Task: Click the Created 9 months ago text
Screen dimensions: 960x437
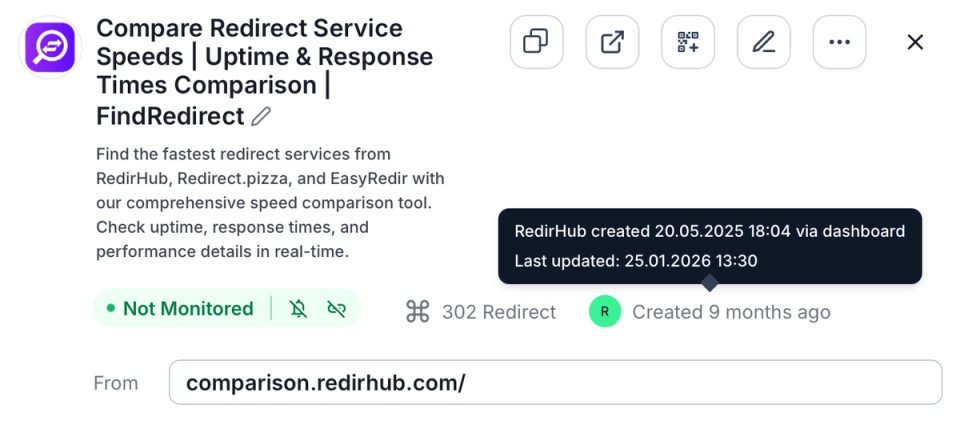Action: tap(731, 312)
